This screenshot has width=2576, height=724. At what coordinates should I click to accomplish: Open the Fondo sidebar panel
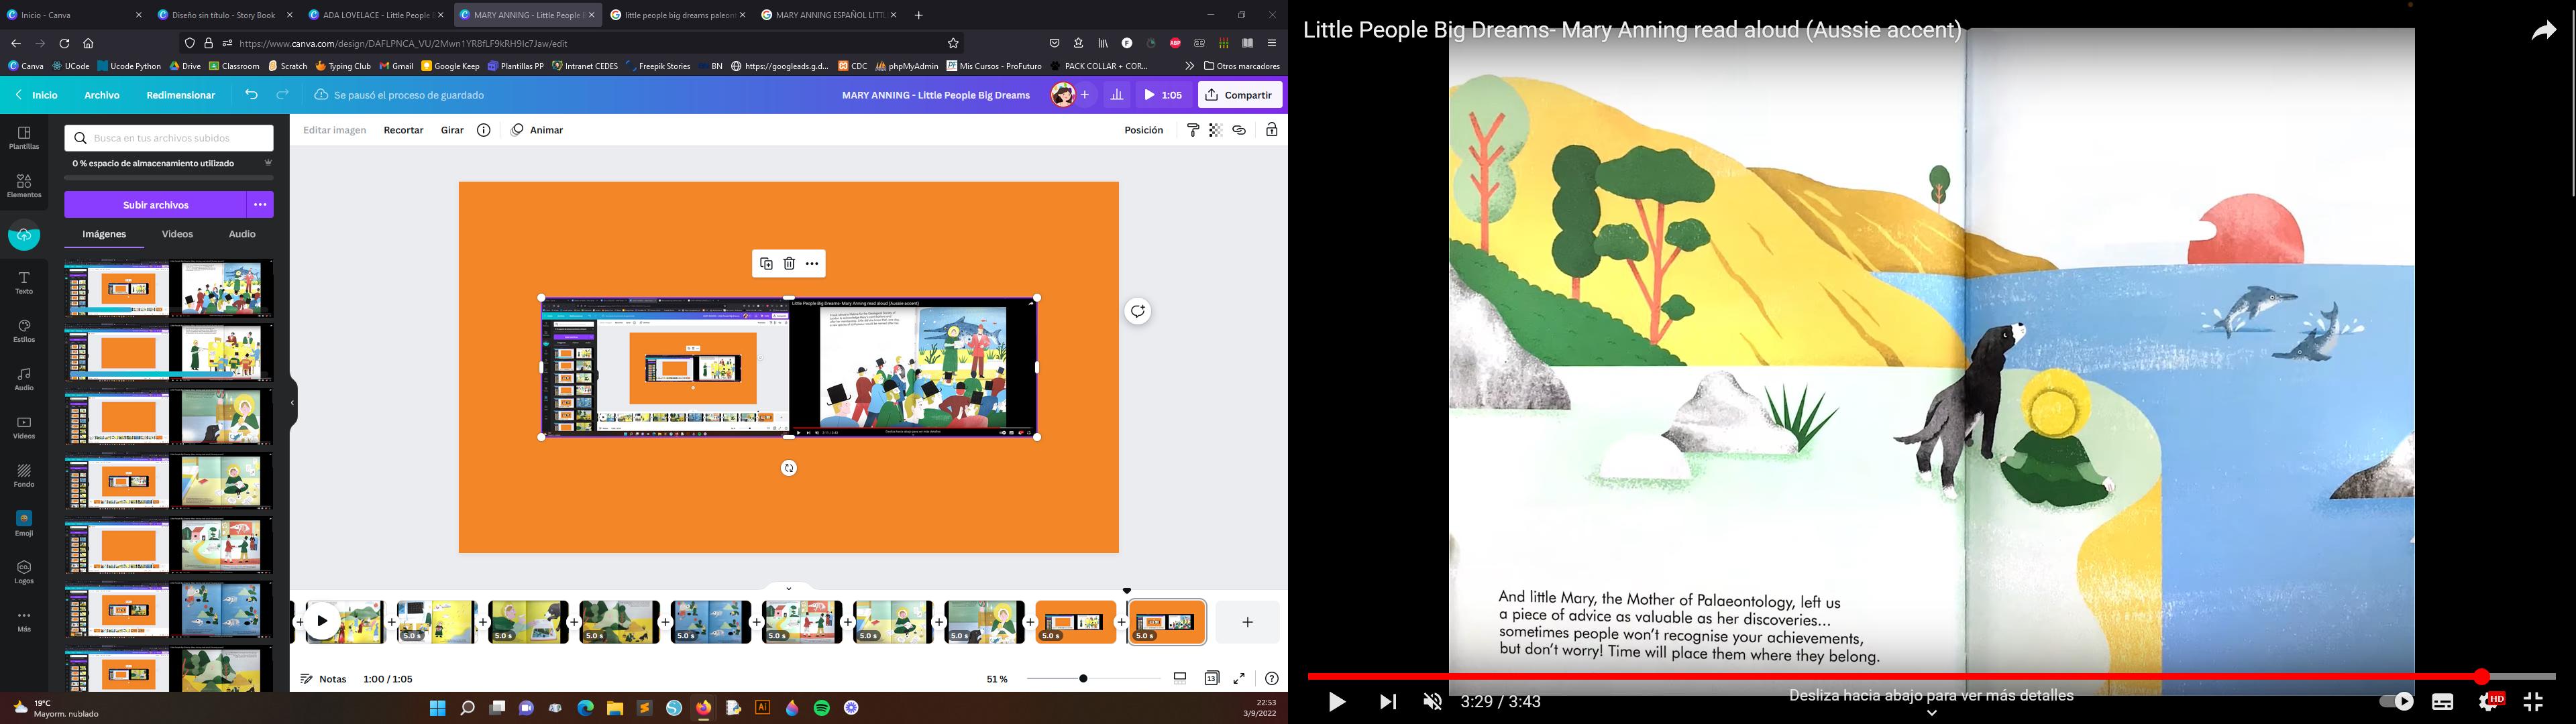[x=24, y=476]
